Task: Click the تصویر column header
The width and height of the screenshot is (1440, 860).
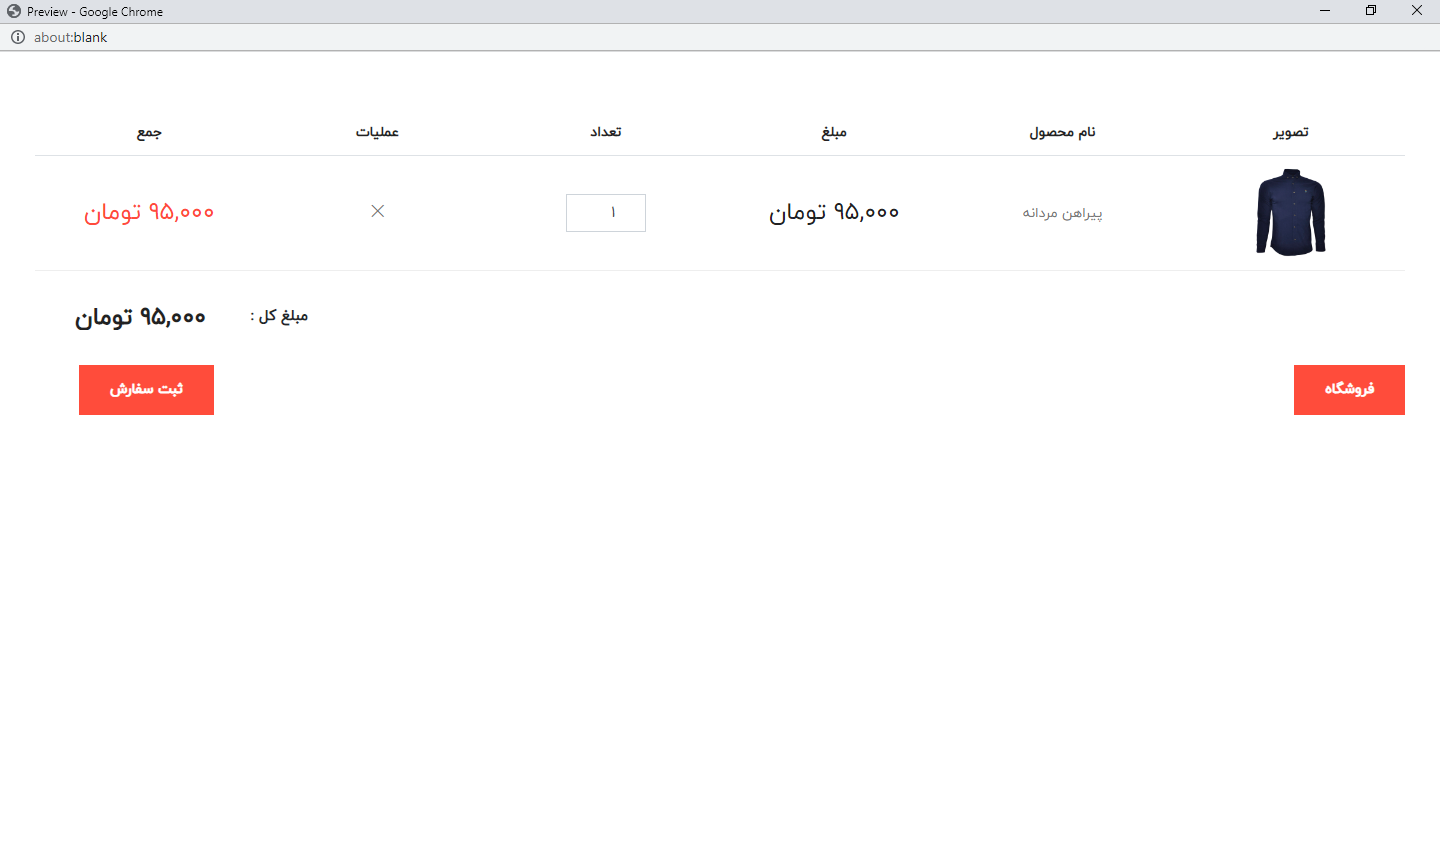Action: point(1290,132)
